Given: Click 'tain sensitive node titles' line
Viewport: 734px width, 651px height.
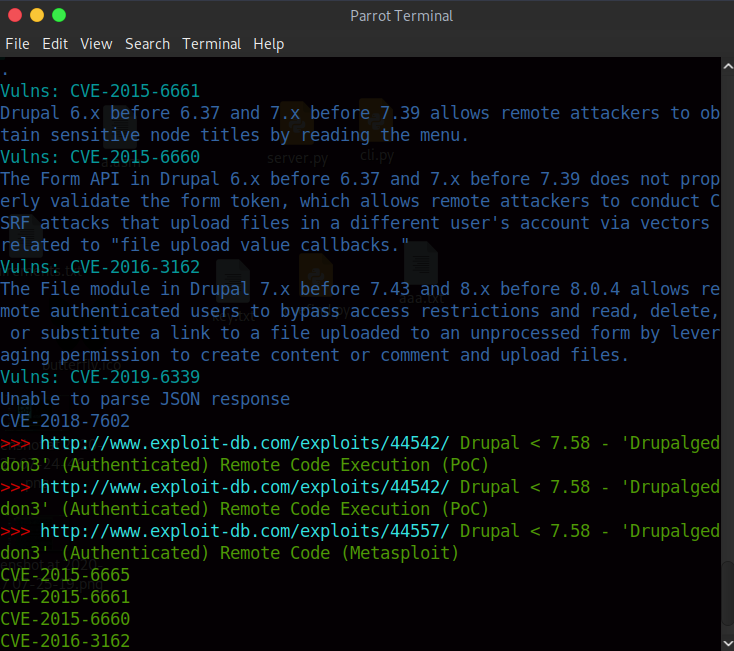Looking at the screenshot, I should tap(234, 135).
